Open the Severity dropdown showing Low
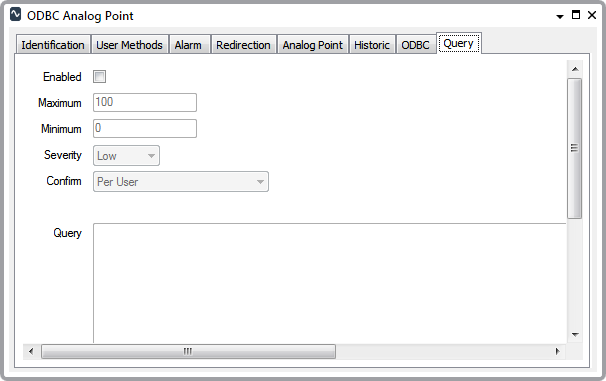This screenshot has width=606, height=381. point(126,156)
